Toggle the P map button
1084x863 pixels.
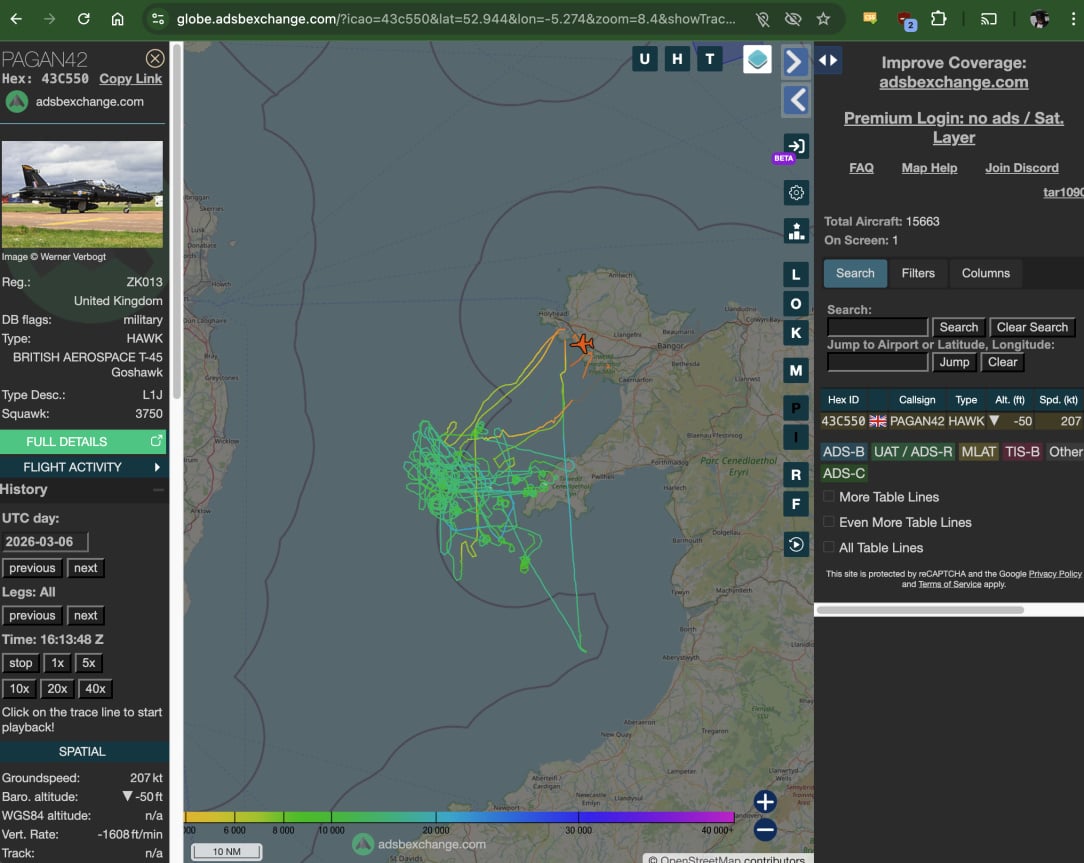(796, 408)
